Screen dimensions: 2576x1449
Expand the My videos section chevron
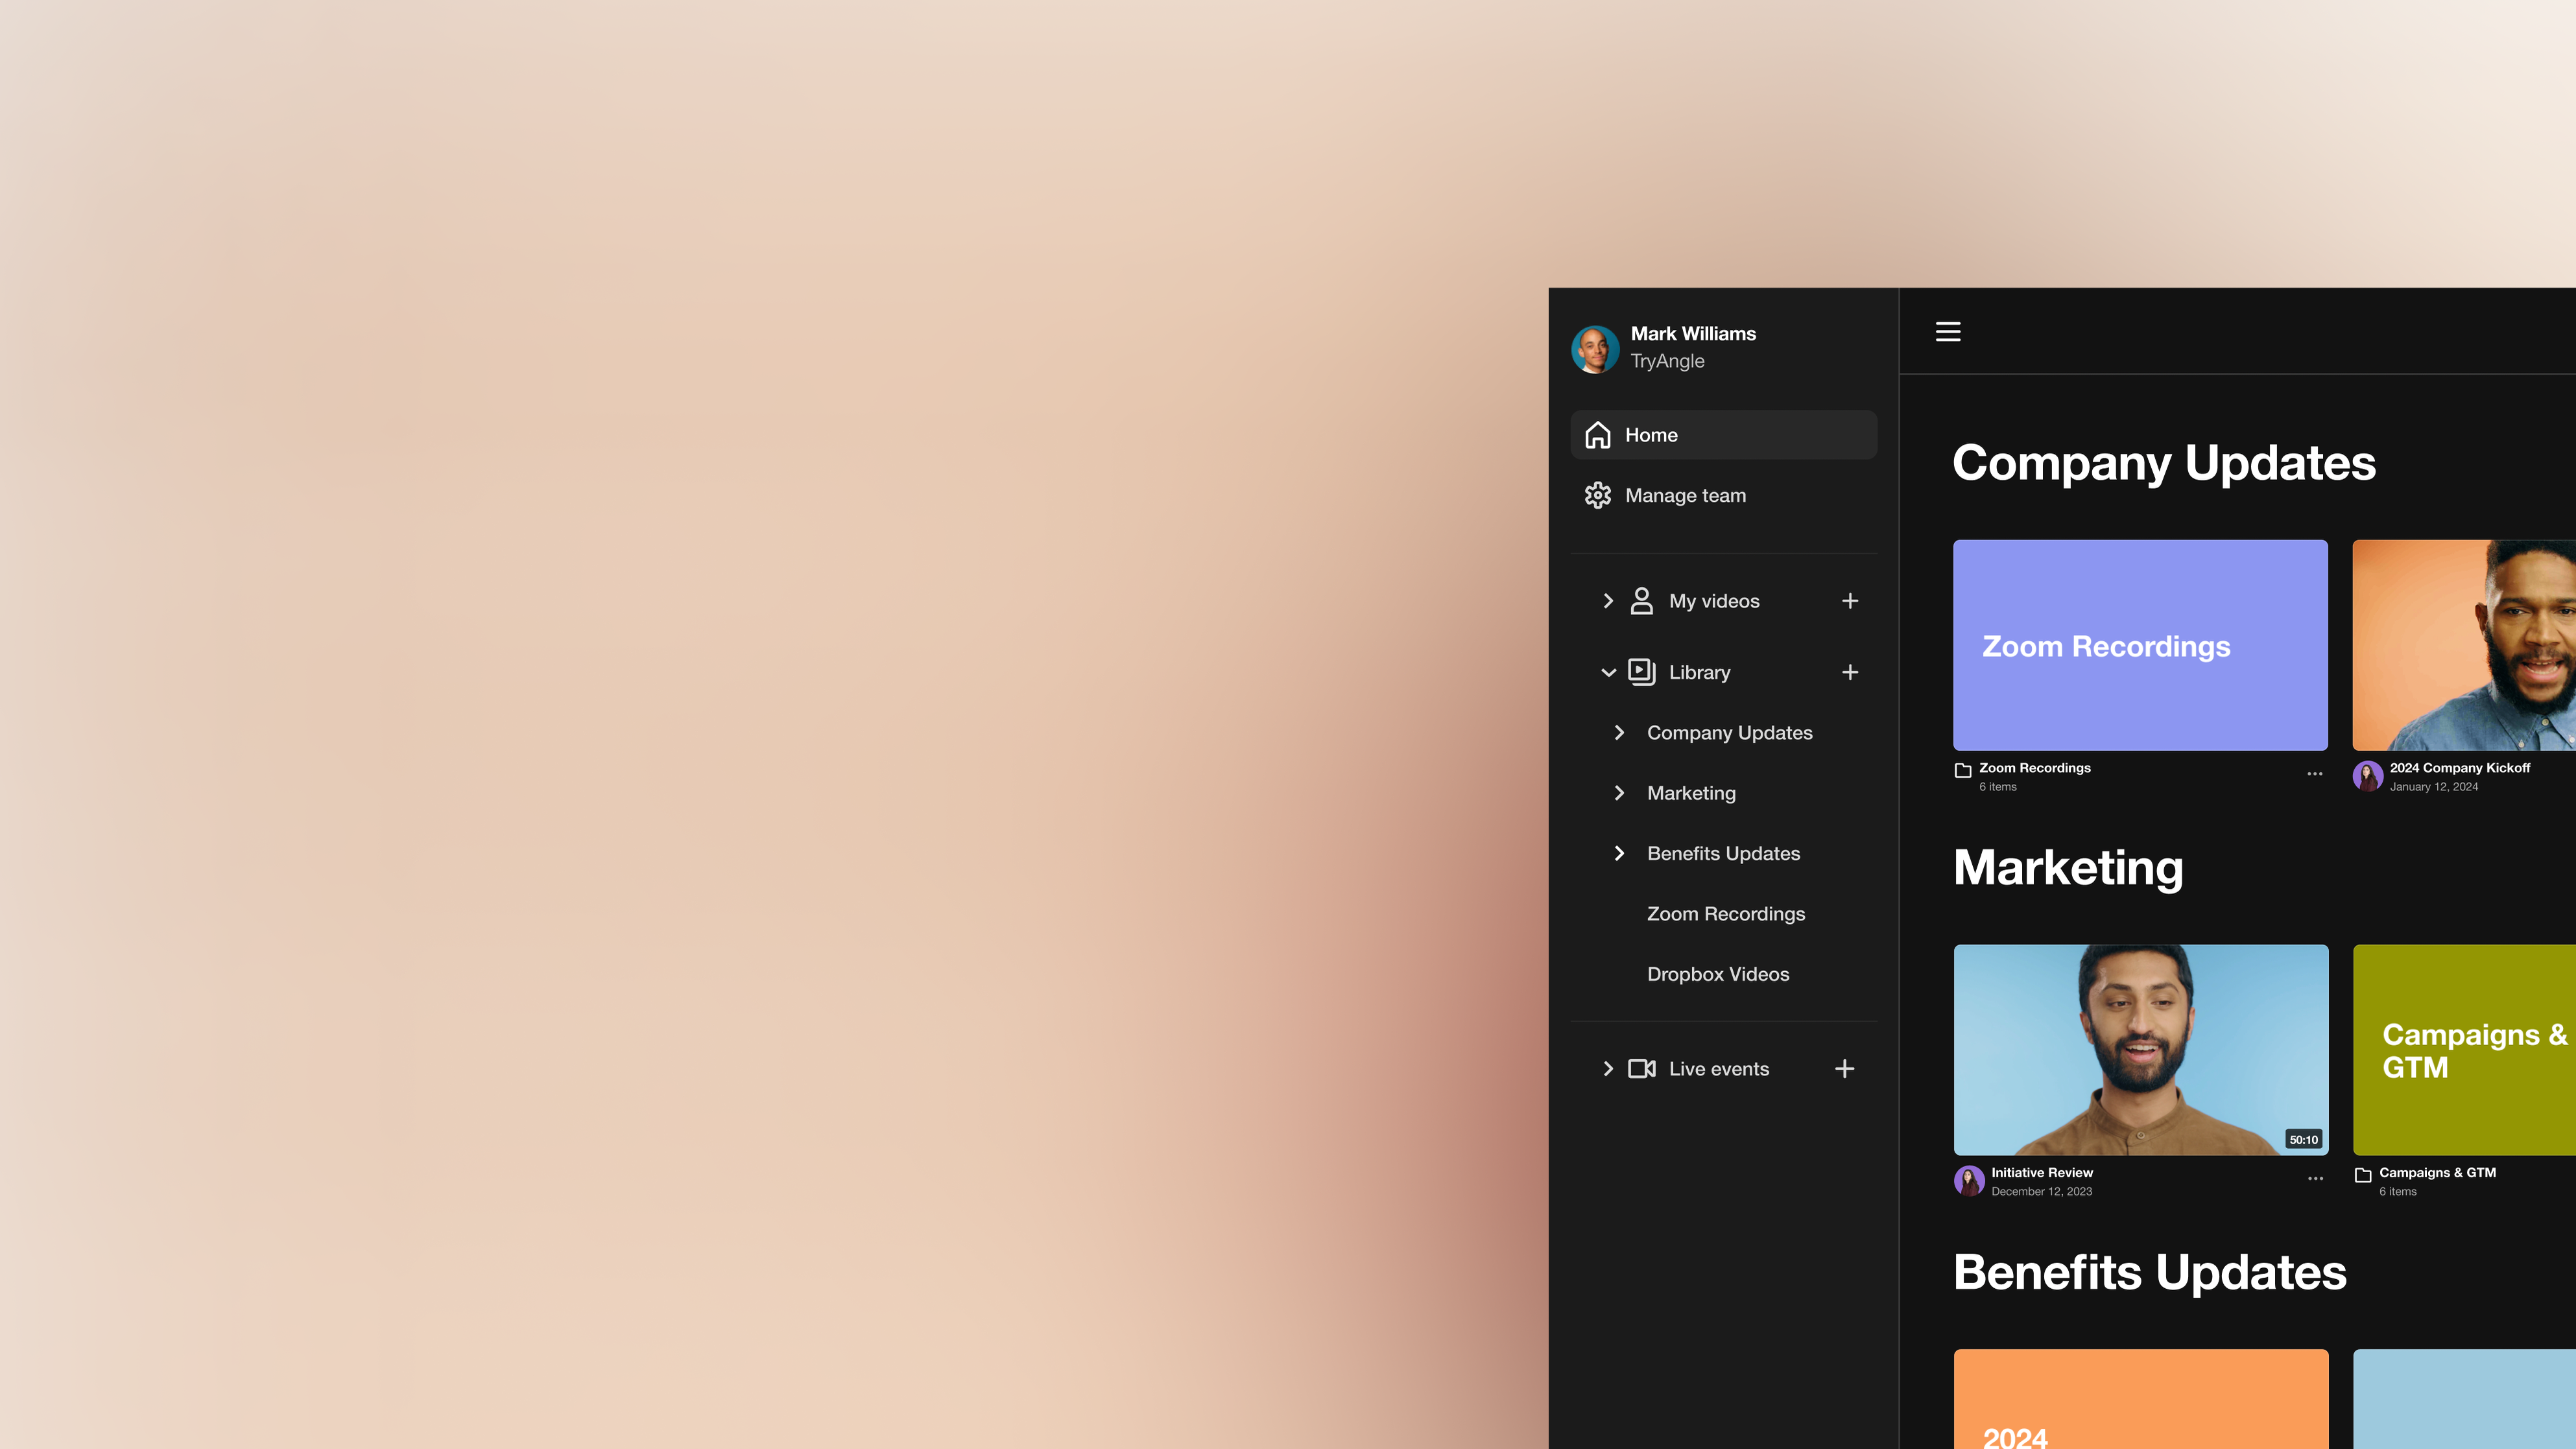click(1607, 601)
